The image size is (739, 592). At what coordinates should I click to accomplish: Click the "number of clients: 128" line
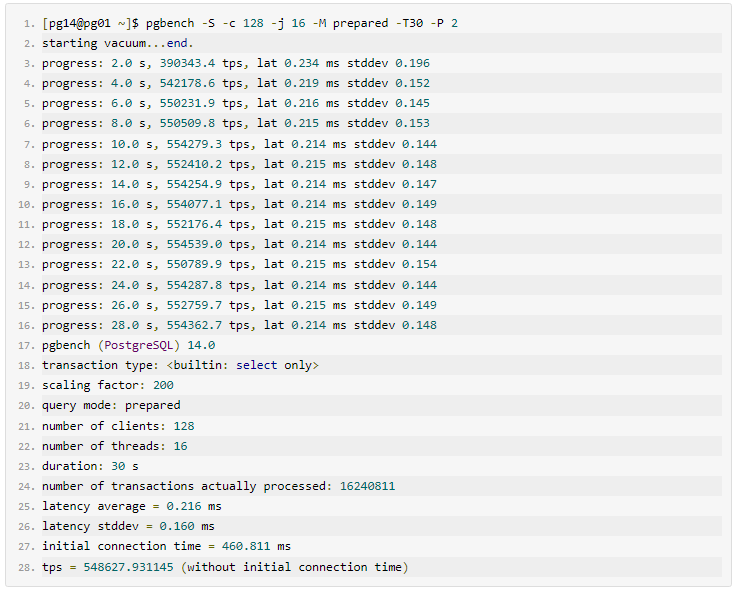[118, 425]
